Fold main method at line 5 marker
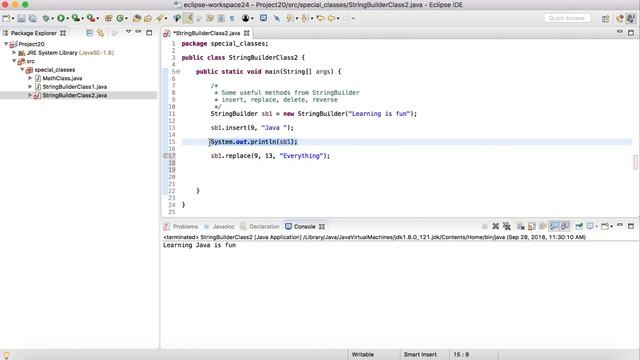The image size is (640, 360). tap(178, 71)
